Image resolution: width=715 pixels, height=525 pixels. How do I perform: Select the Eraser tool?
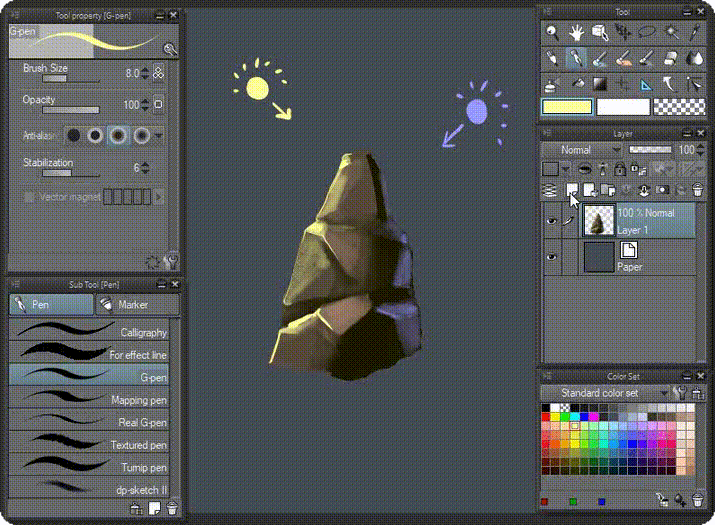[x=670, y=58]
